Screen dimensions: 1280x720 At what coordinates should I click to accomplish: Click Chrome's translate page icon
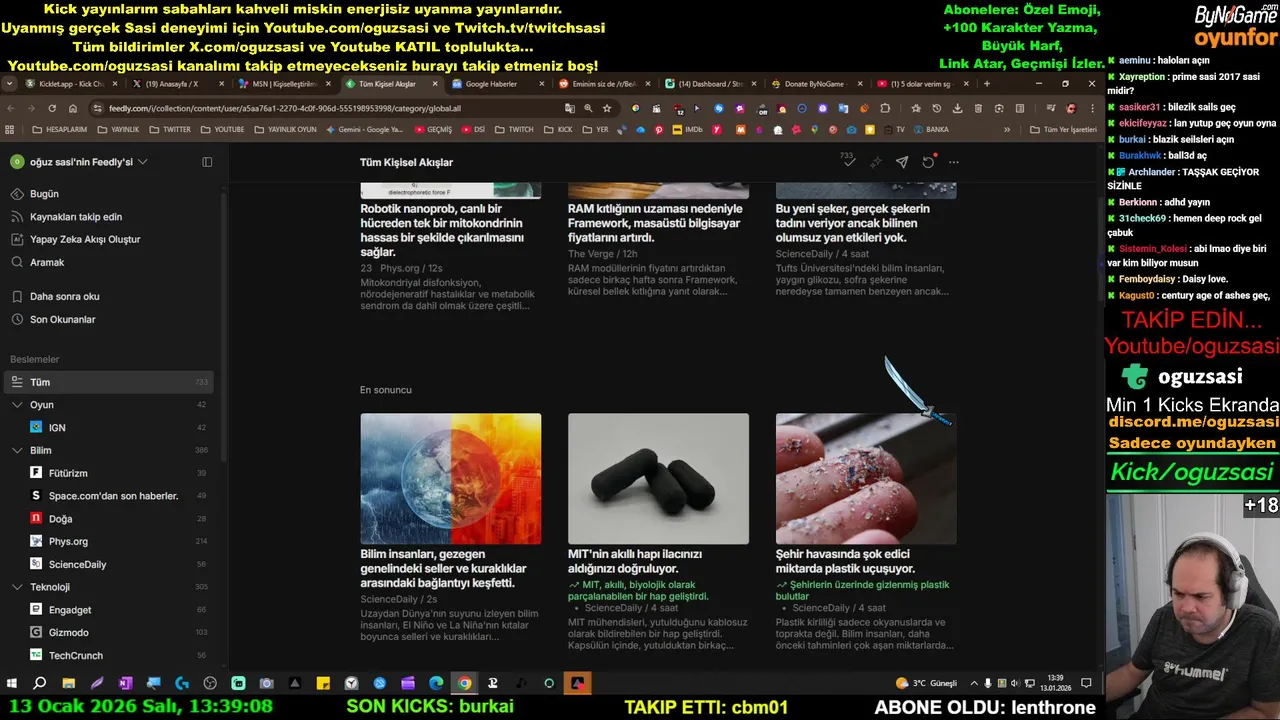click(x=570, y=108)
